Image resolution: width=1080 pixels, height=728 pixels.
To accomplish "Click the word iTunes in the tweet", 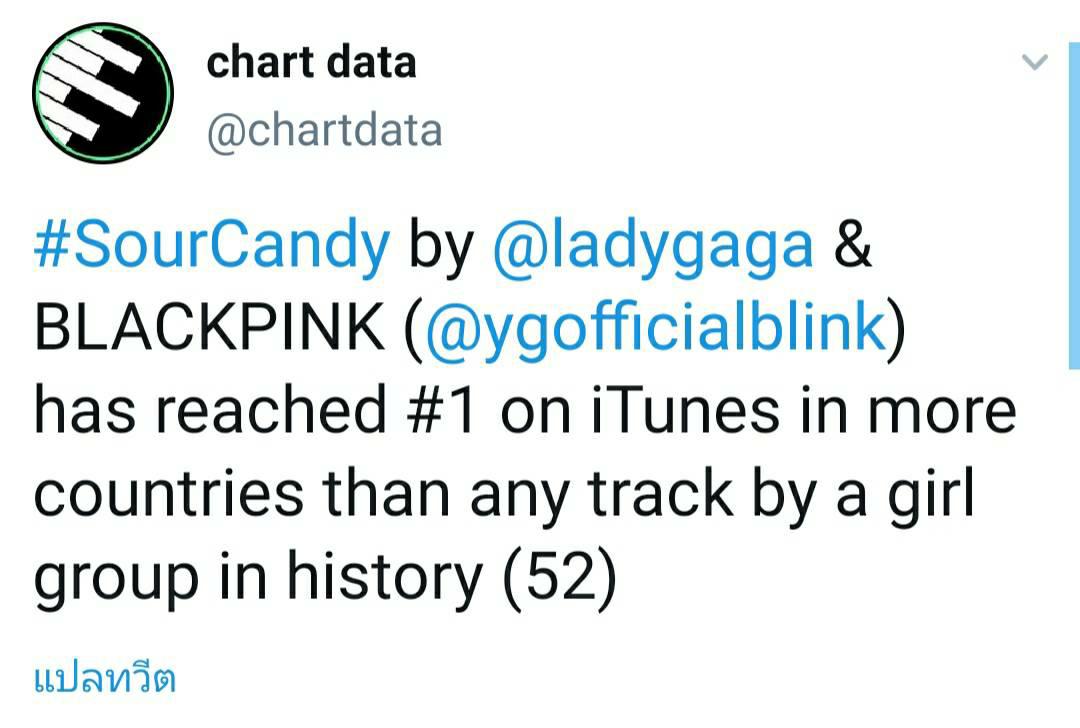I will click(685, 410).
